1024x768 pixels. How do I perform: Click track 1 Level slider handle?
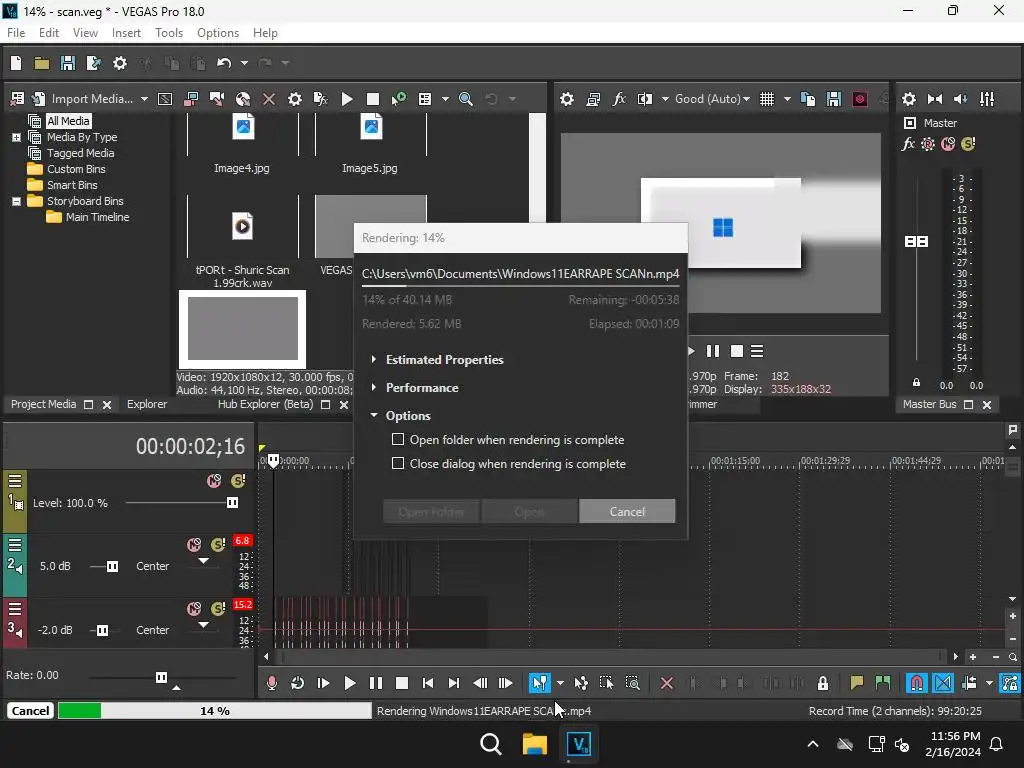tap(232, 502)
